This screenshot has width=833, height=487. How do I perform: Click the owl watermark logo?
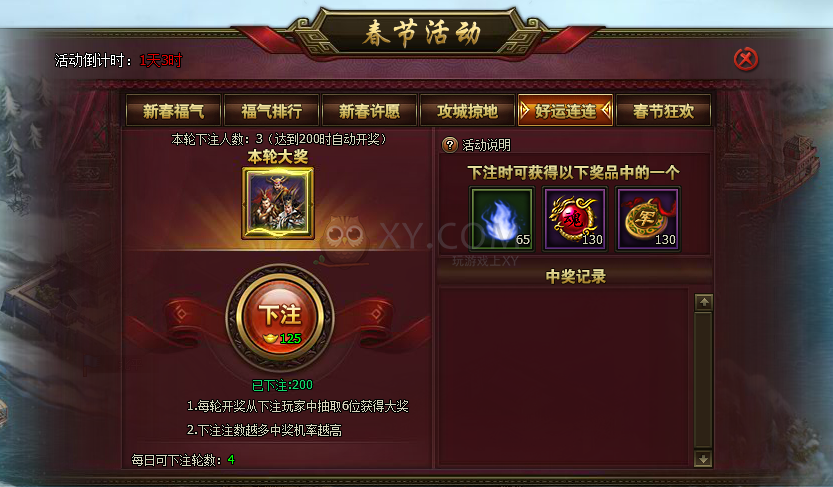coord(344,238)
